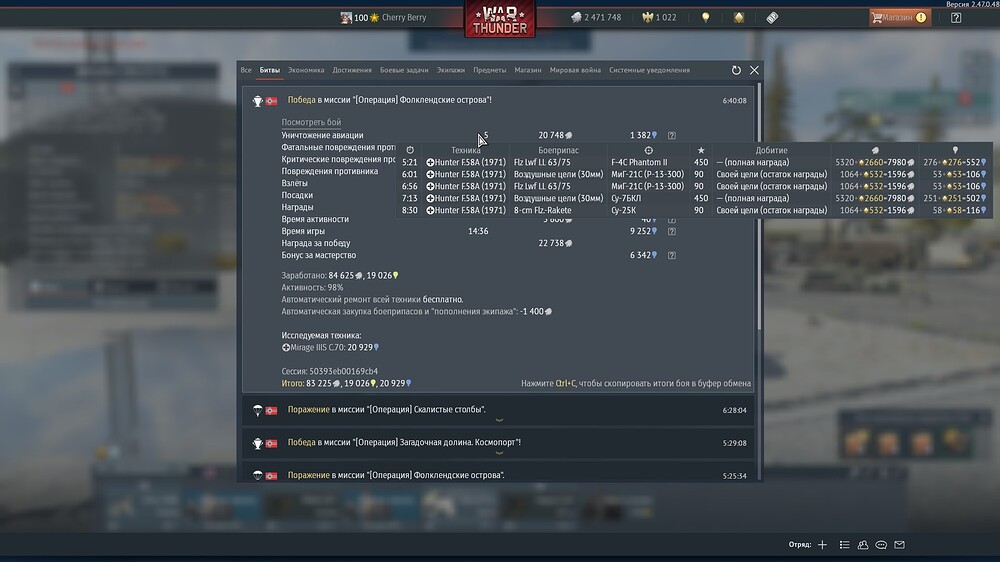1000x562 pixels.
Task: Click the silver lions balance 2 471 748
Action: pos(596,18)
